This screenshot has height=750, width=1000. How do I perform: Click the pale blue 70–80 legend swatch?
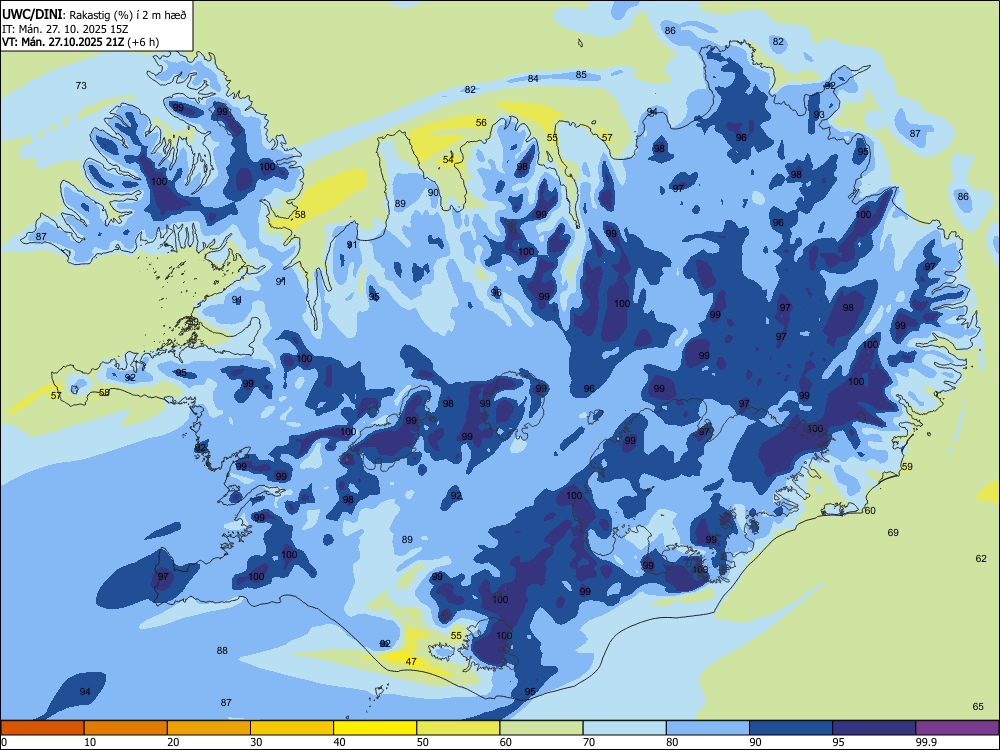[x=624, y=728]
